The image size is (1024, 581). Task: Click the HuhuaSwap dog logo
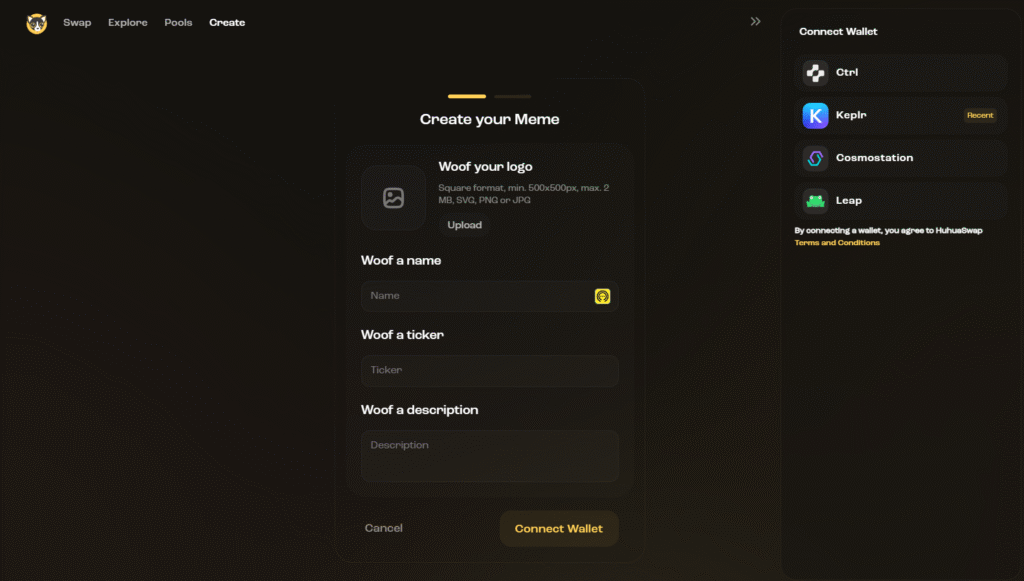click(37, 23)
